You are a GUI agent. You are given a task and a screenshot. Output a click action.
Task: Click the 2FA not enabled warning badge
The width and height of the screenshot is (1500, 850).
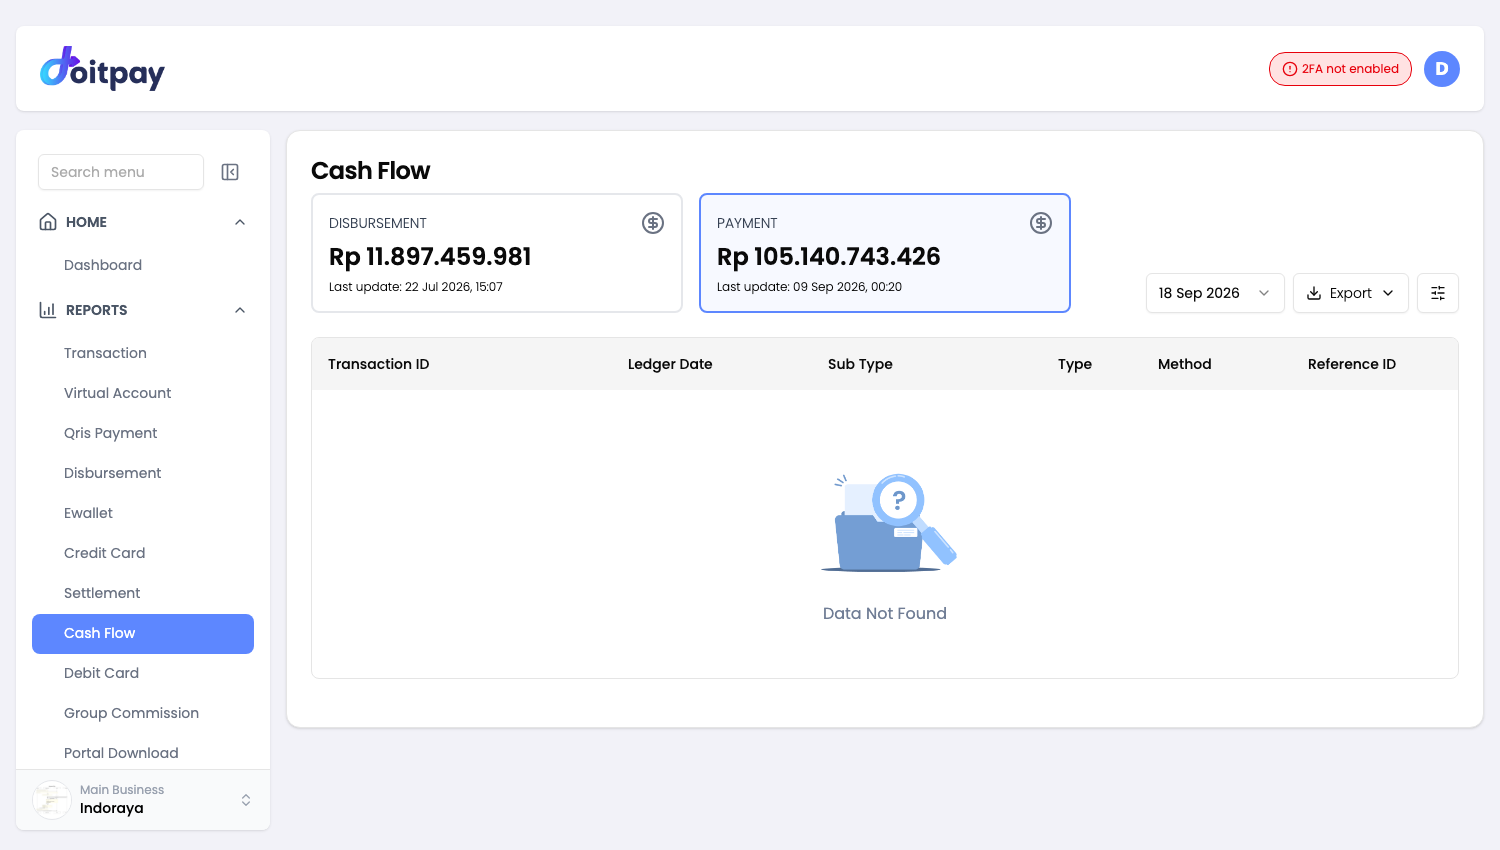(1340, 69)
